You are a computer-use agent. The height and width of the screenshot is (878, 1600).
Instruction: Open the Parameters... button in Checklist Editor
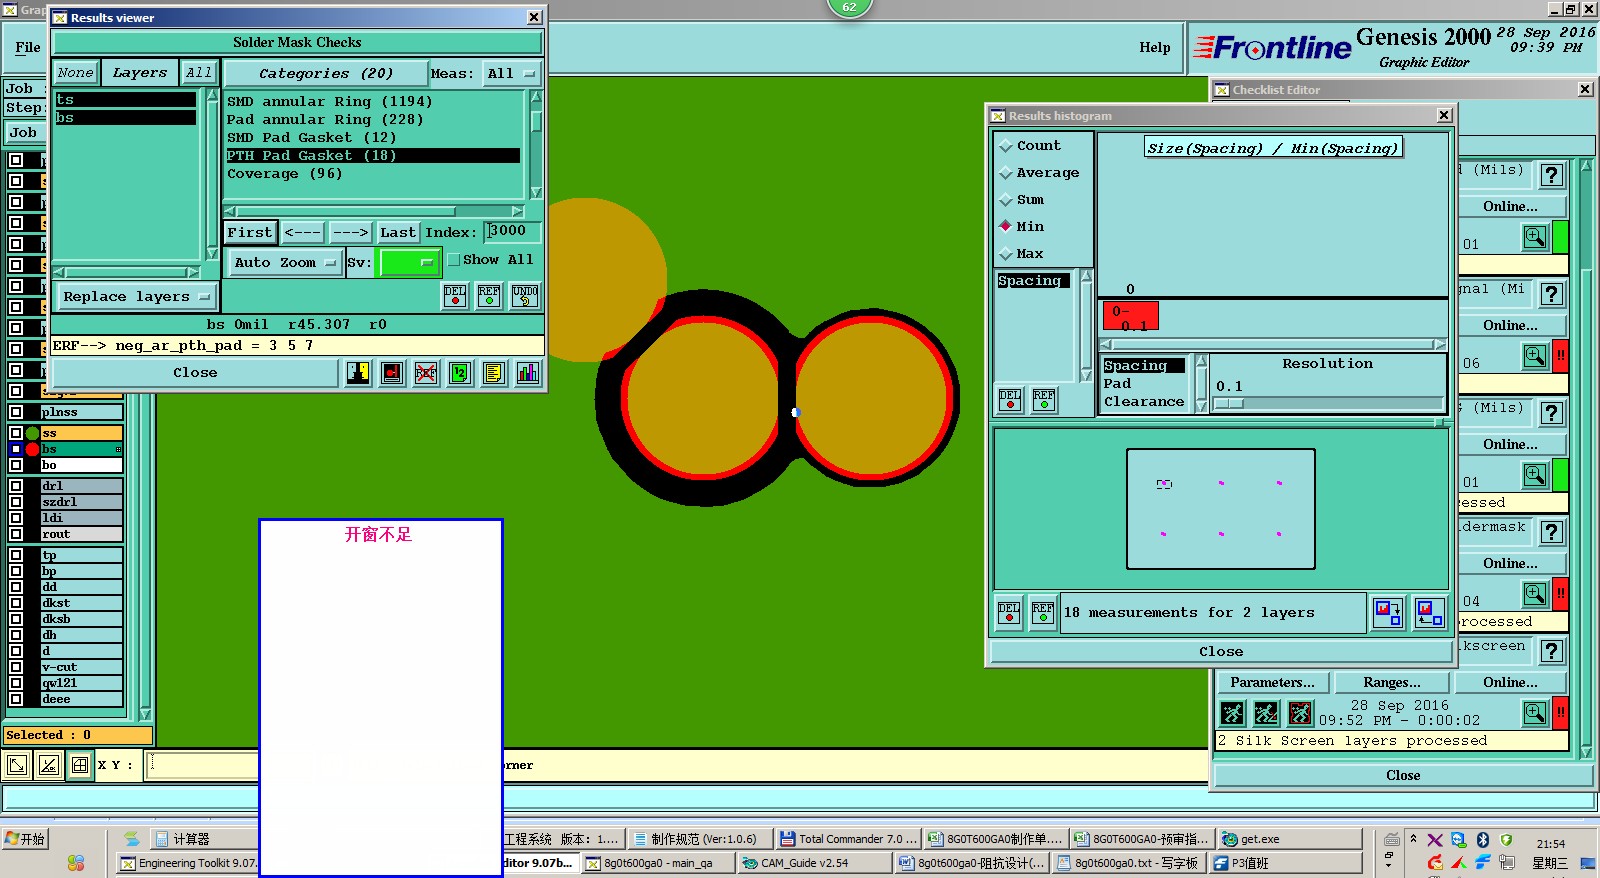[1272, 683]
